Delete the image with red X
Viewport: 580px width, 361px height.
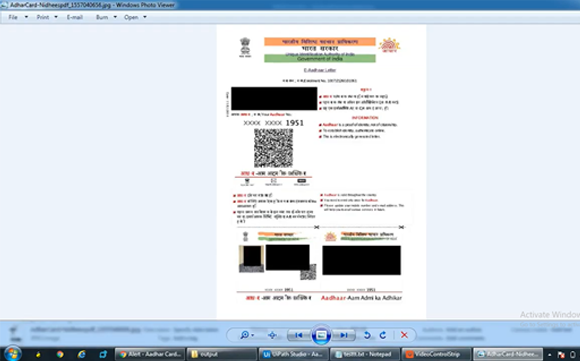point(404,335)
